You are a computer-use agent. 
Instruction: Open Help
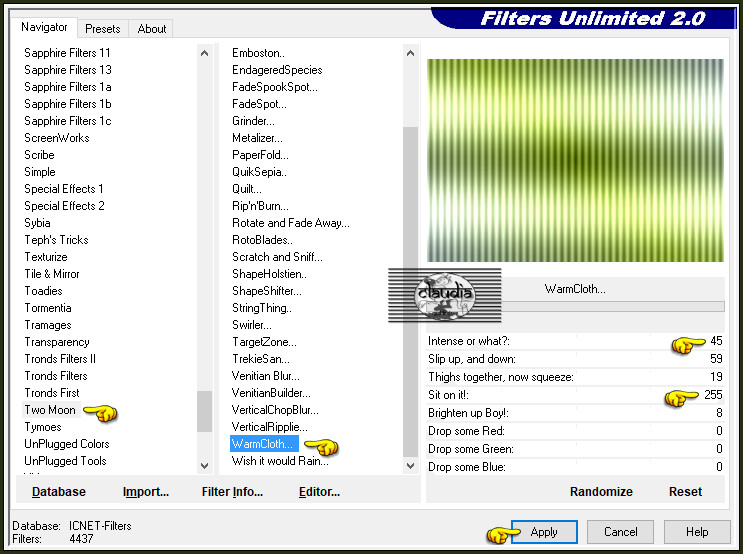(x=697, y=532)
